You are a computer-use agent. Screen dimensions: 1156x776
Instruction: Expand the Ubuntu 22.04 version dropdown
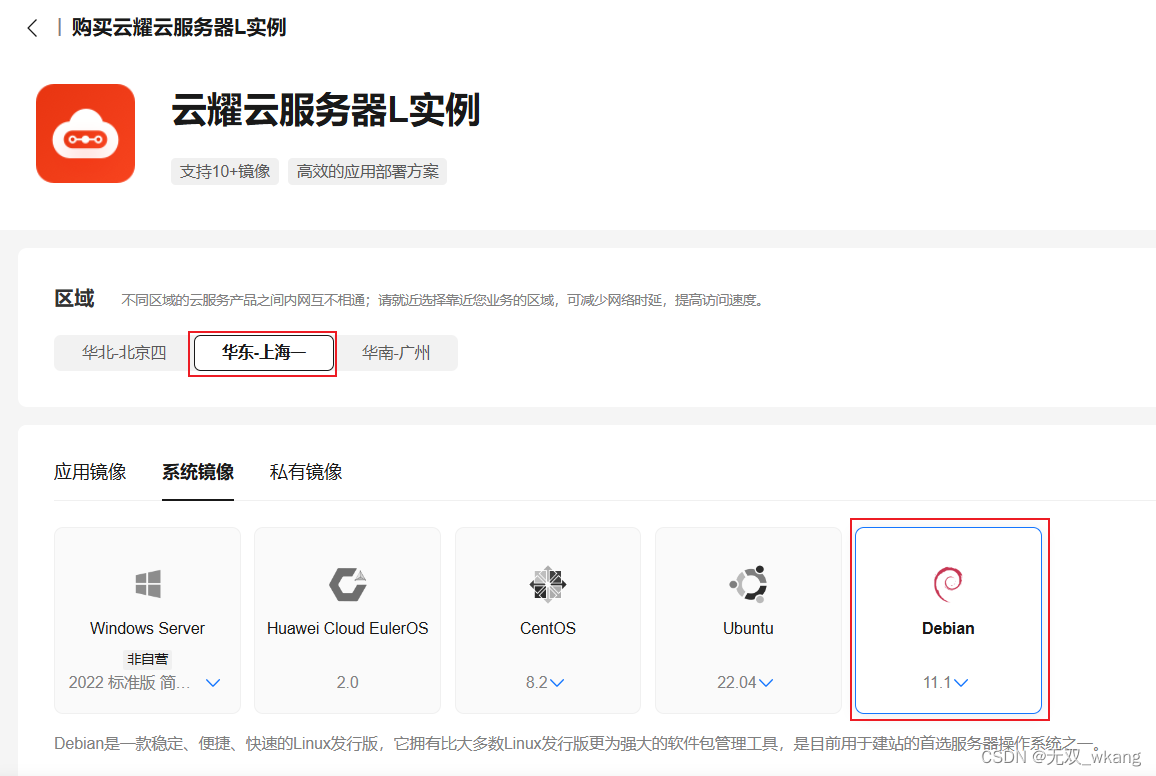tap(766, 683)
